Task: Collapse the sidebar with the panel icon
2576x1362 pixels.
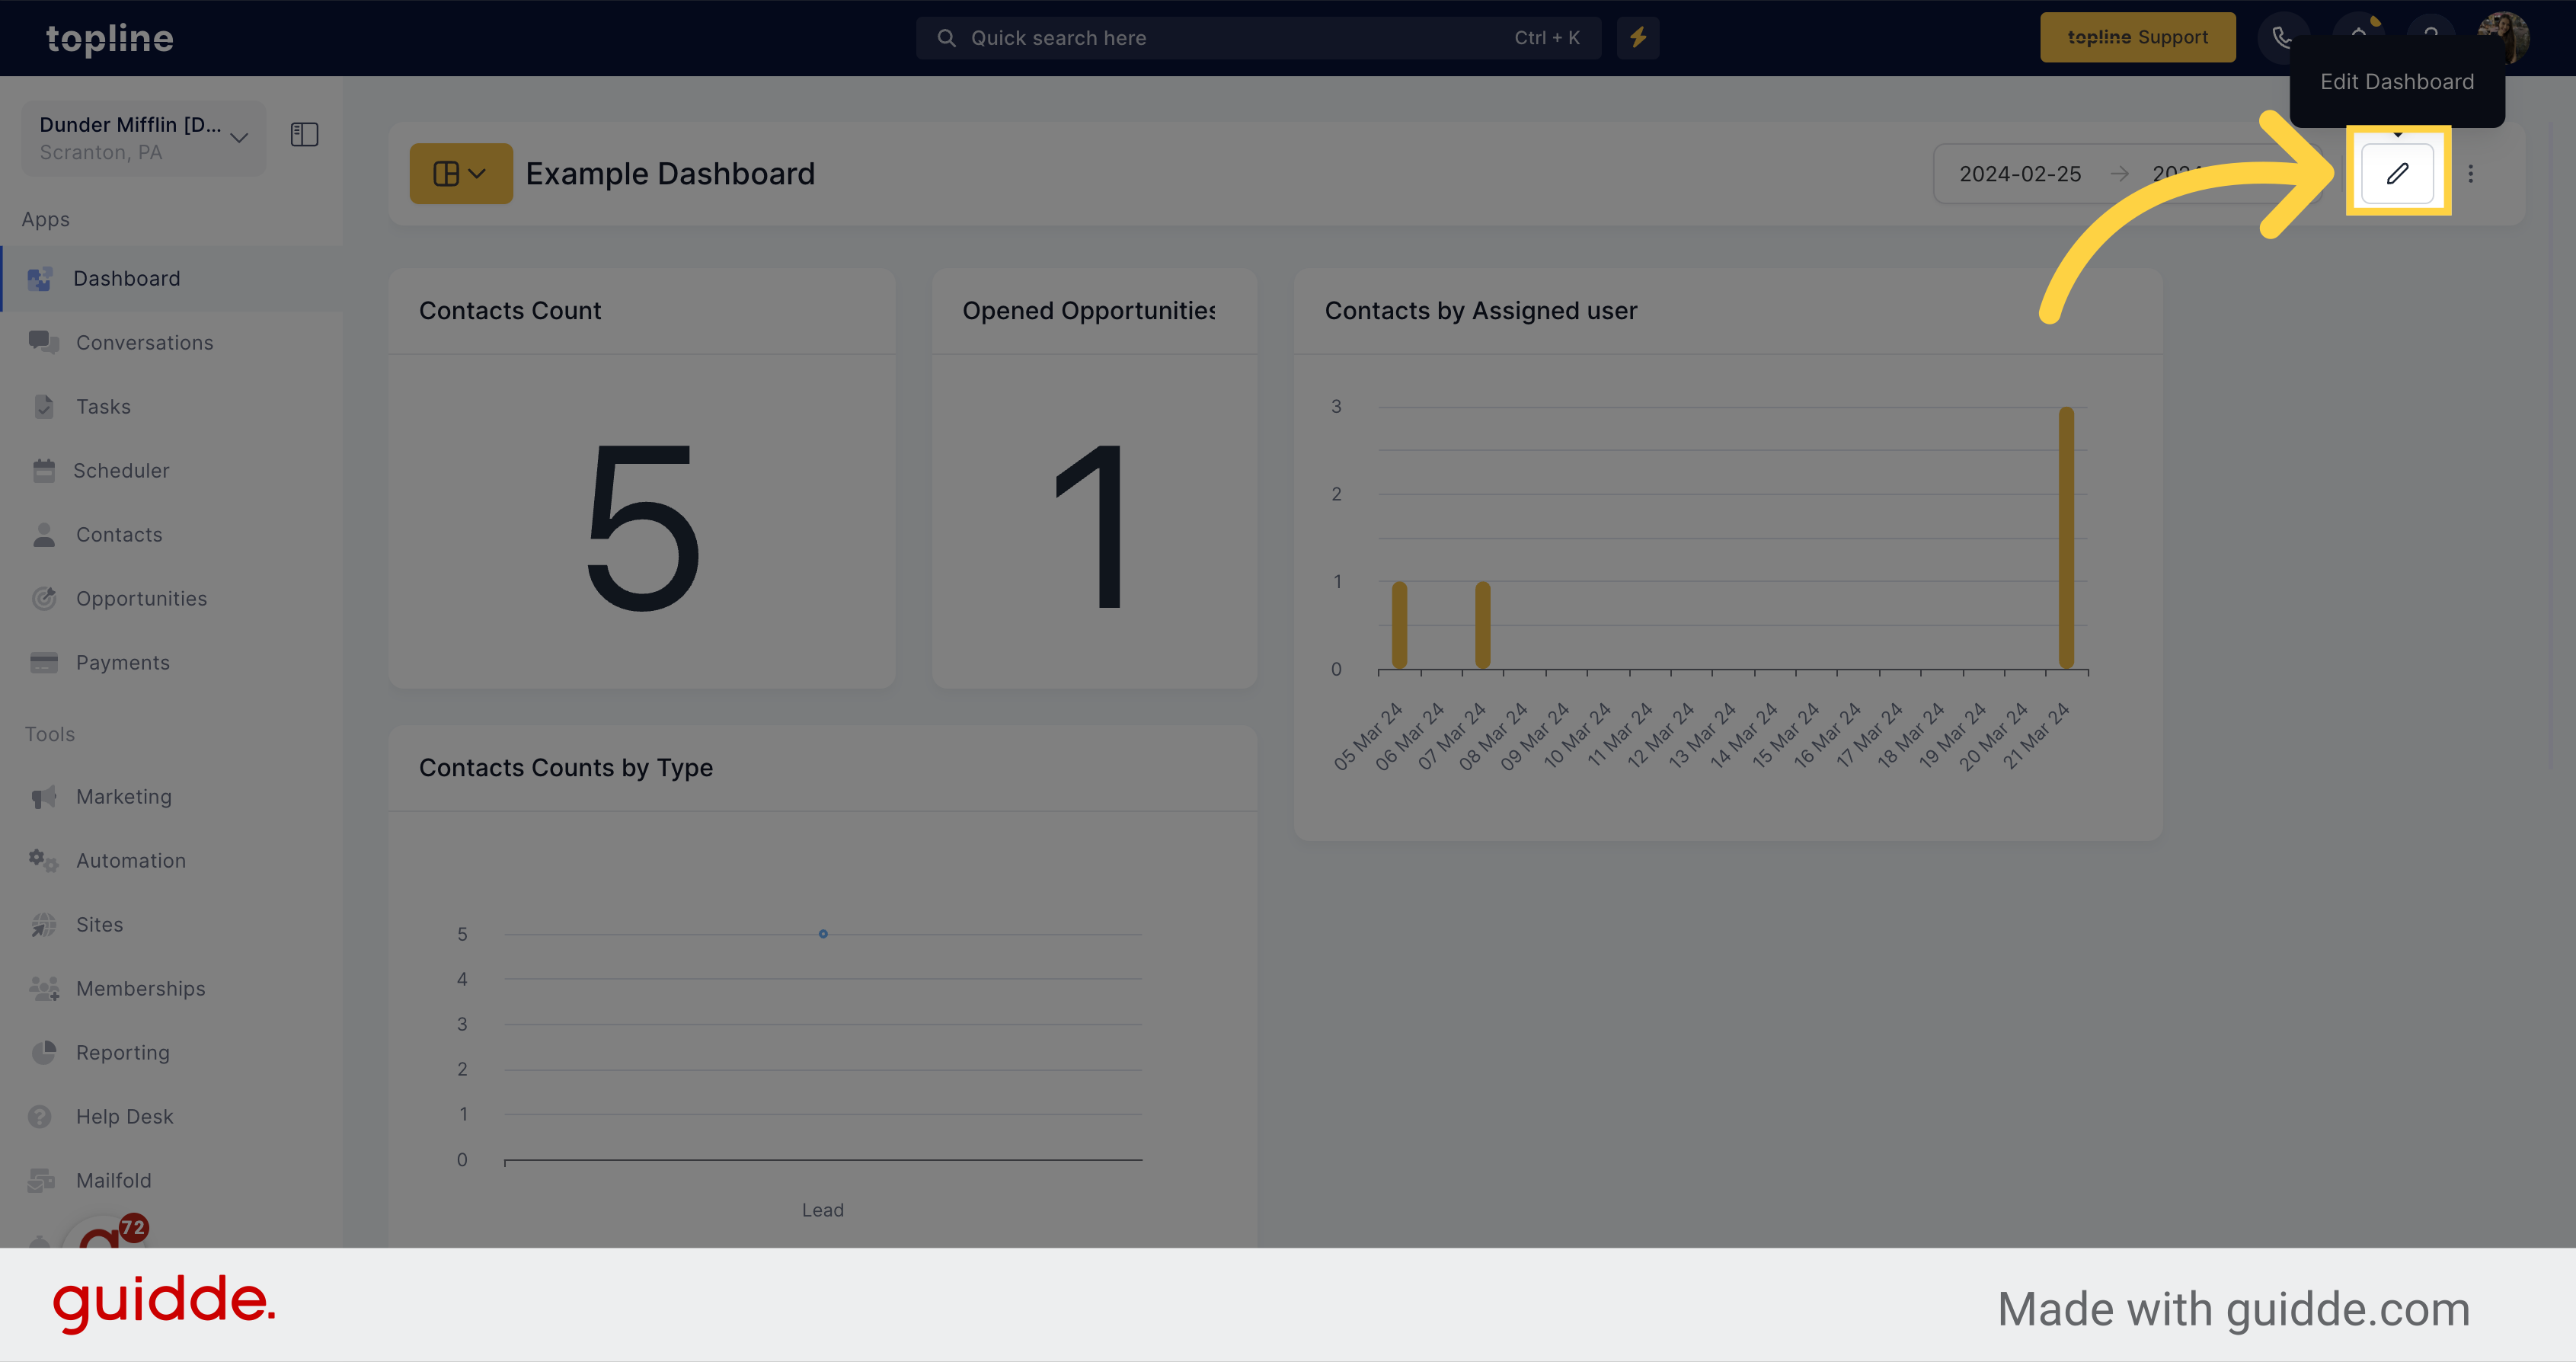Action: tap(304, 134)
